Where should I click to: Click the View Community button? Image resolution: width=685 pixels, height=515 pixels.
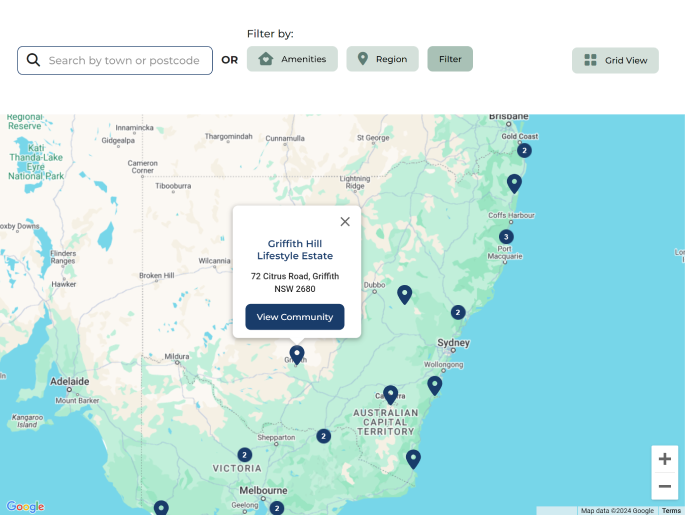click(295, 317)
